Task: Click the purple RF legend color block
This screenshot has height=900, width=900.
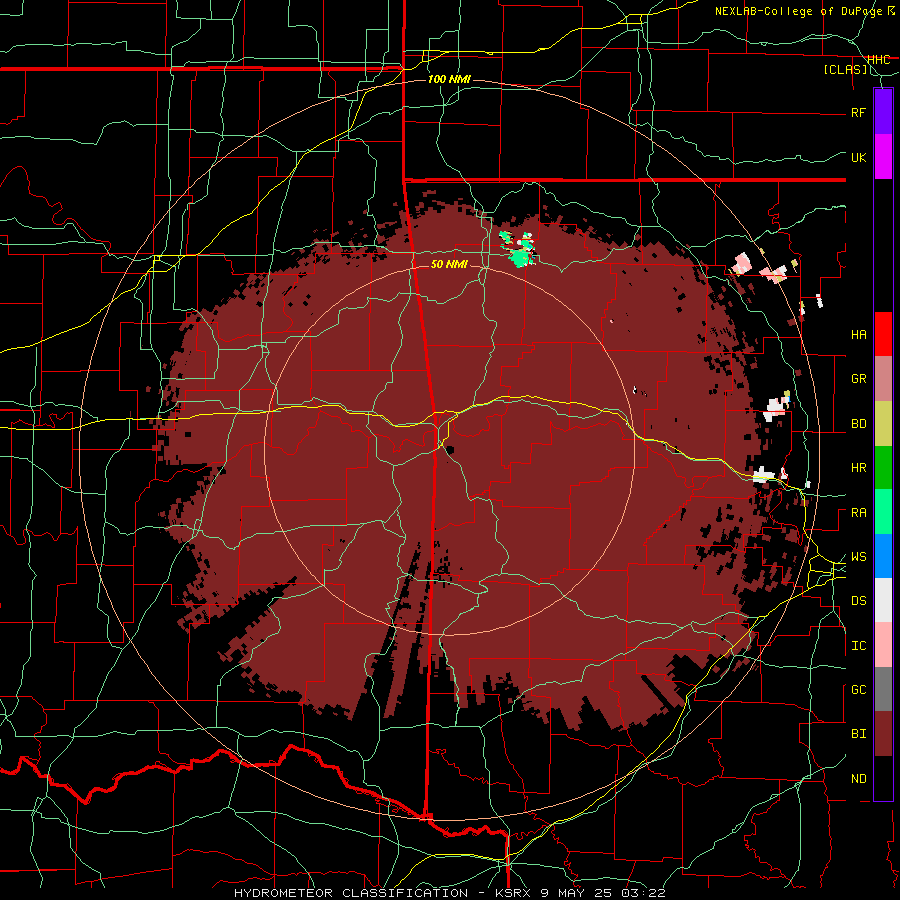Action: tap(883, 112)
